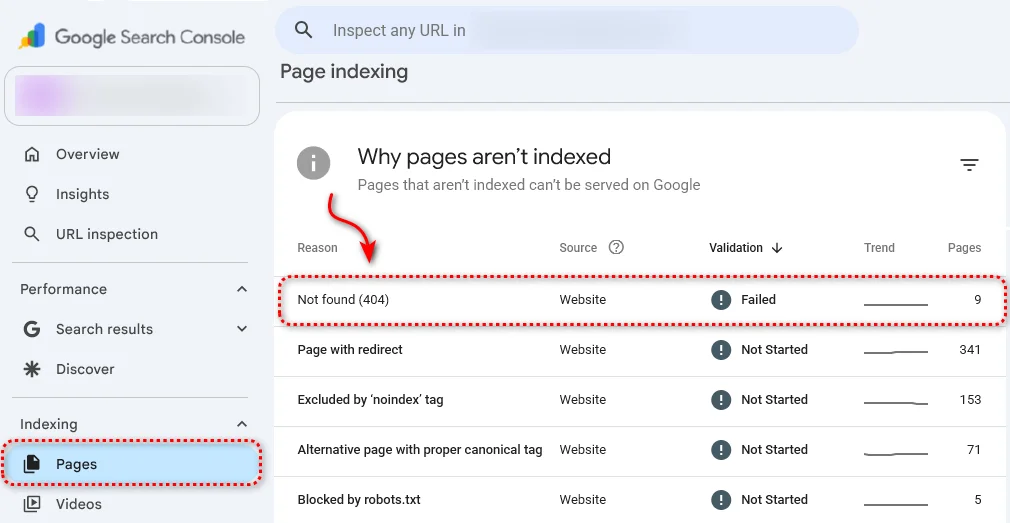Sort by Validation column header
1010x523 pixels.
[x=736, y=248]
